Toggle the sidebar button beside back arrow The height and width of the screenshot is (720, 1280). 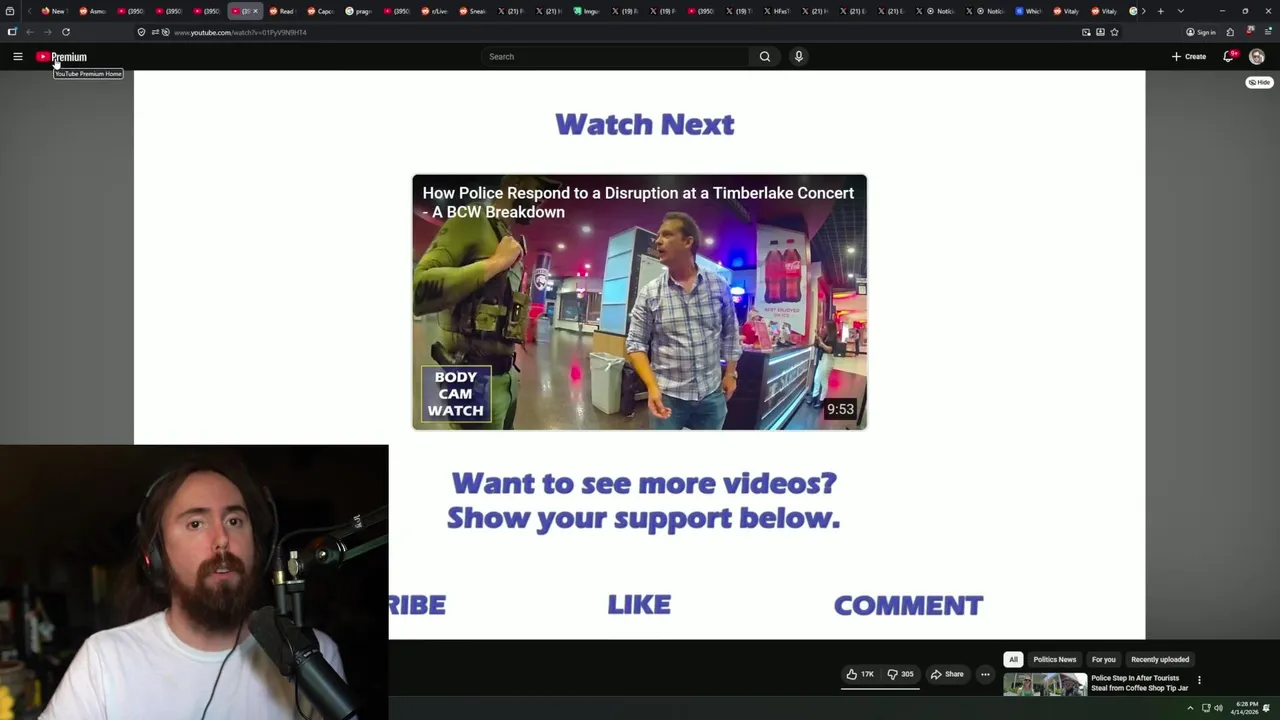click(x=12, y=32)
